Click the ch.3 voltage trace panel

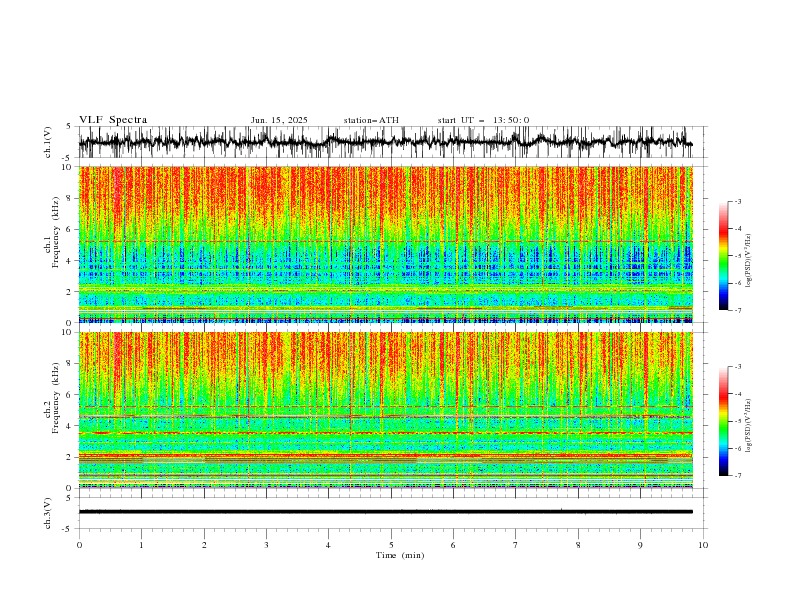392,513
